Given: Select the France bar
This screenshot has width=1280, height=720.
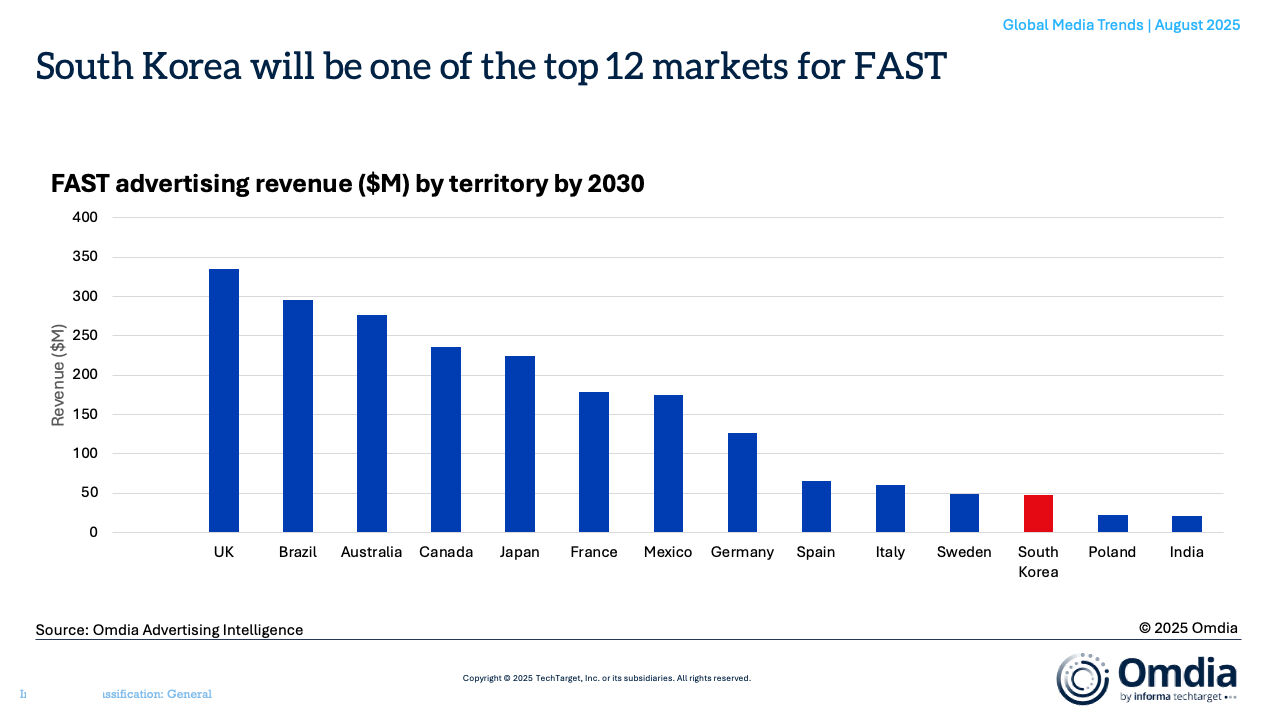Looking at the screenshot, I should pos(594,462).
